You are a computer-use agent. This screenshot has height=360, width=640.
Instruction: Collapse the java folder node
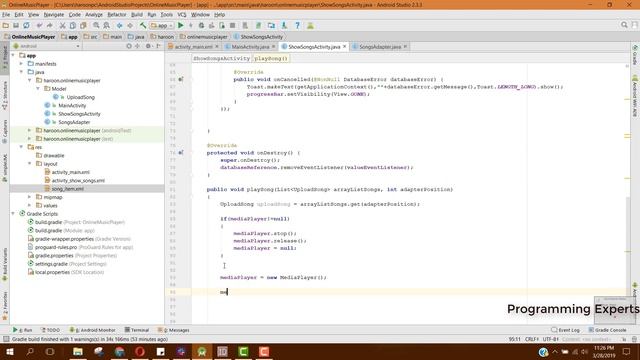pos(21,72)
